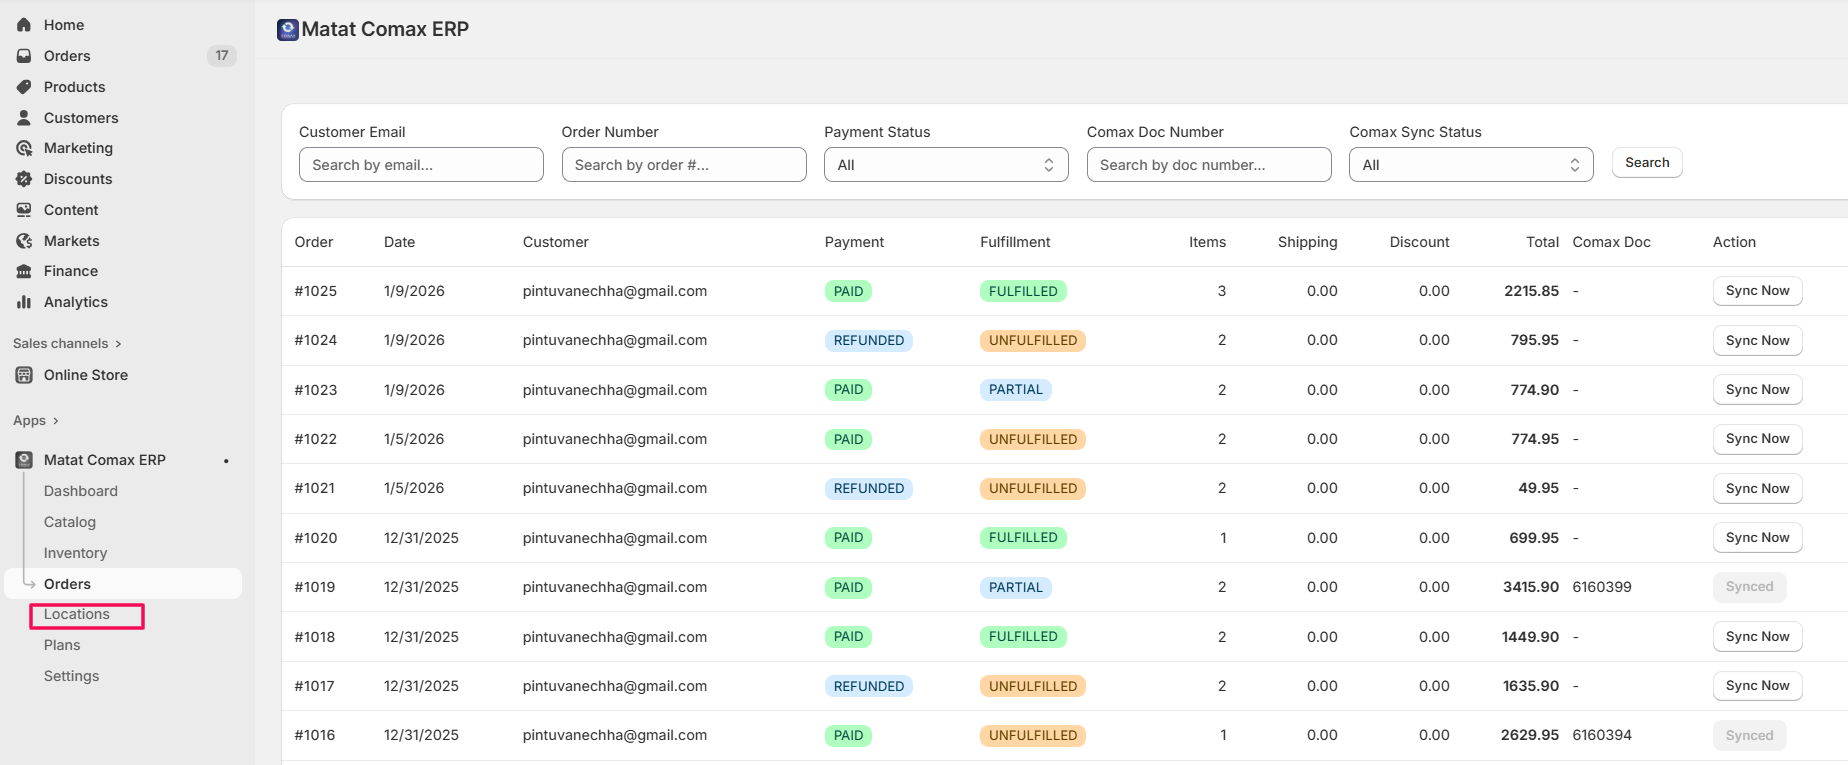Click the Analytics bar chart icon
The image size is (1848, 765).
pyautogui.click(x=24, y=302)
